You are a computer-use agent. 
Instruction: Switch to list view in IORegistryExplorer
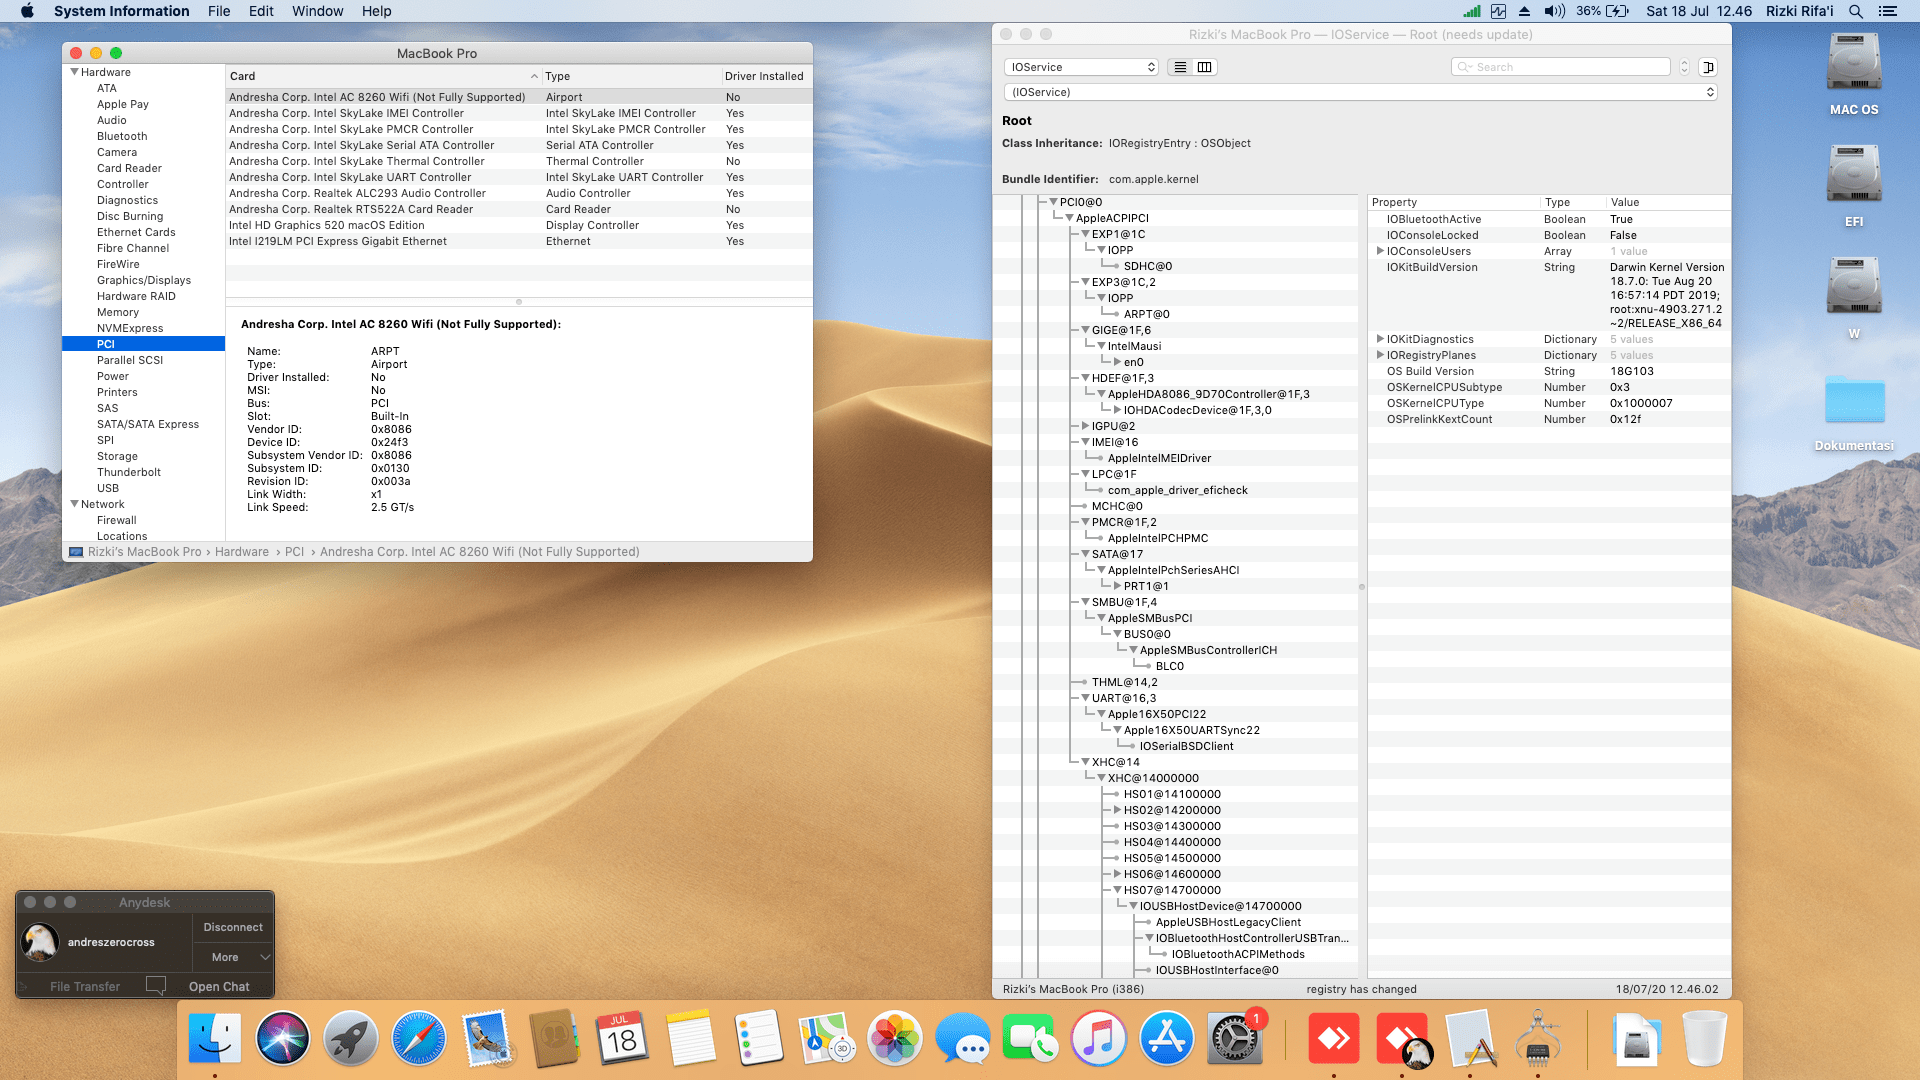click(x=1180, y=67)
